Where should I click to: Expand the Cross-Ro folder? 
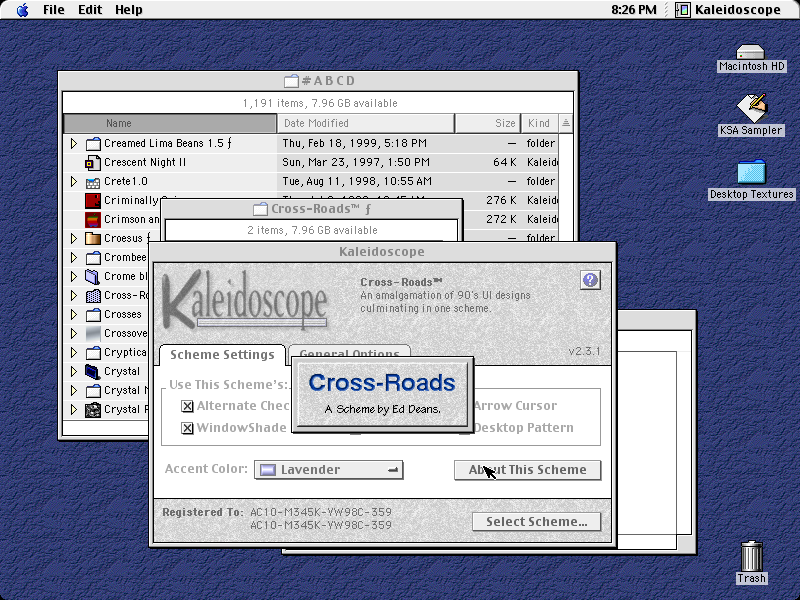74,295
